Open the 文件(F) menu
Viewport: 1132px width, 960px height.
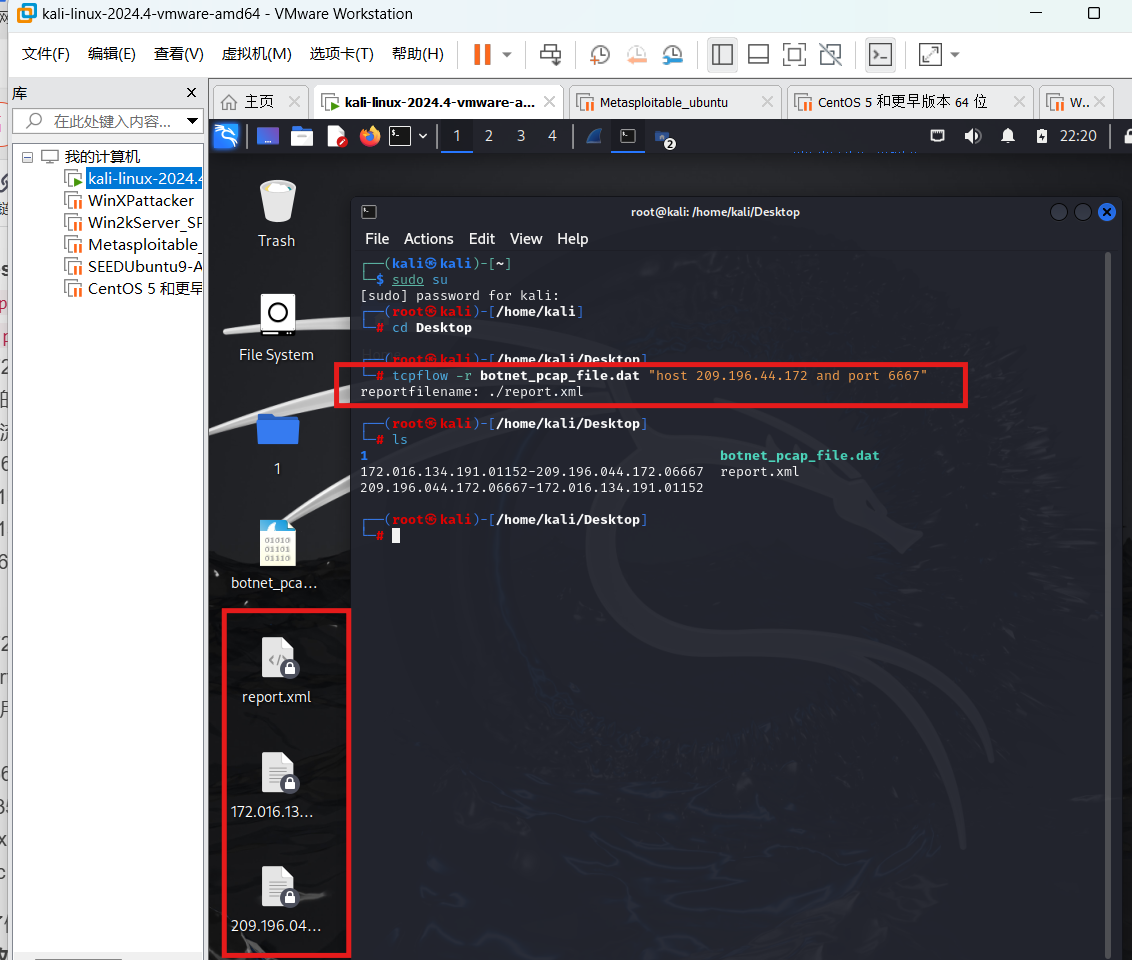[x=45, y=54]
